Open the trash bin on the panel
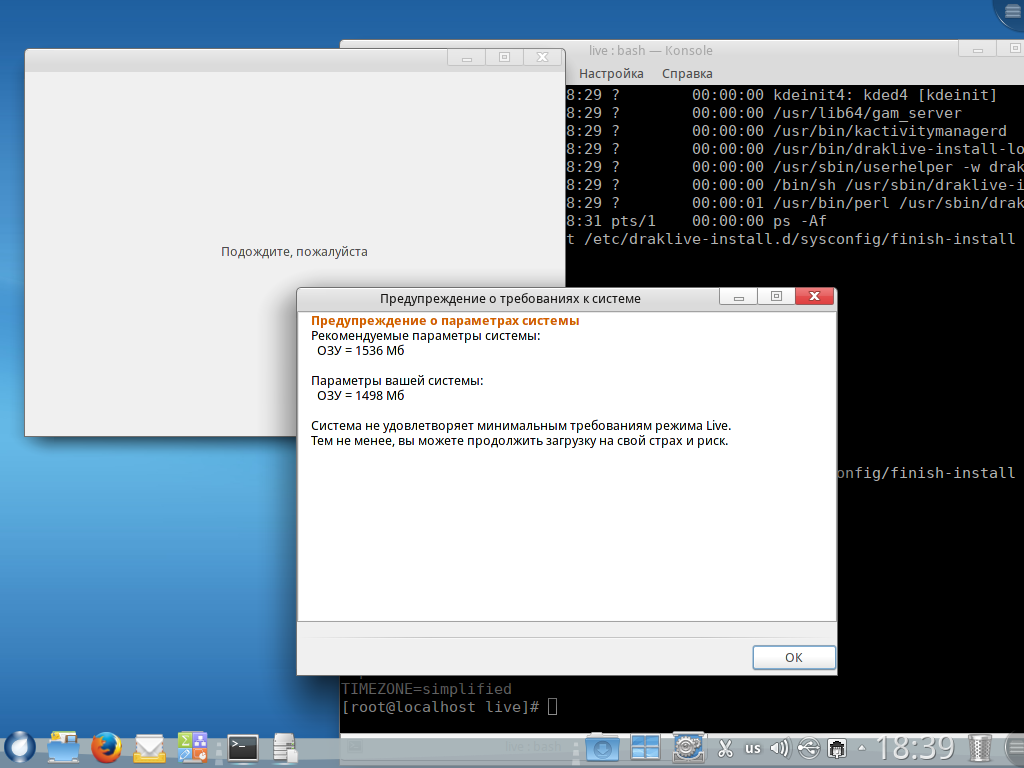This screenshot has width=1024, height=768. point(979,748)
